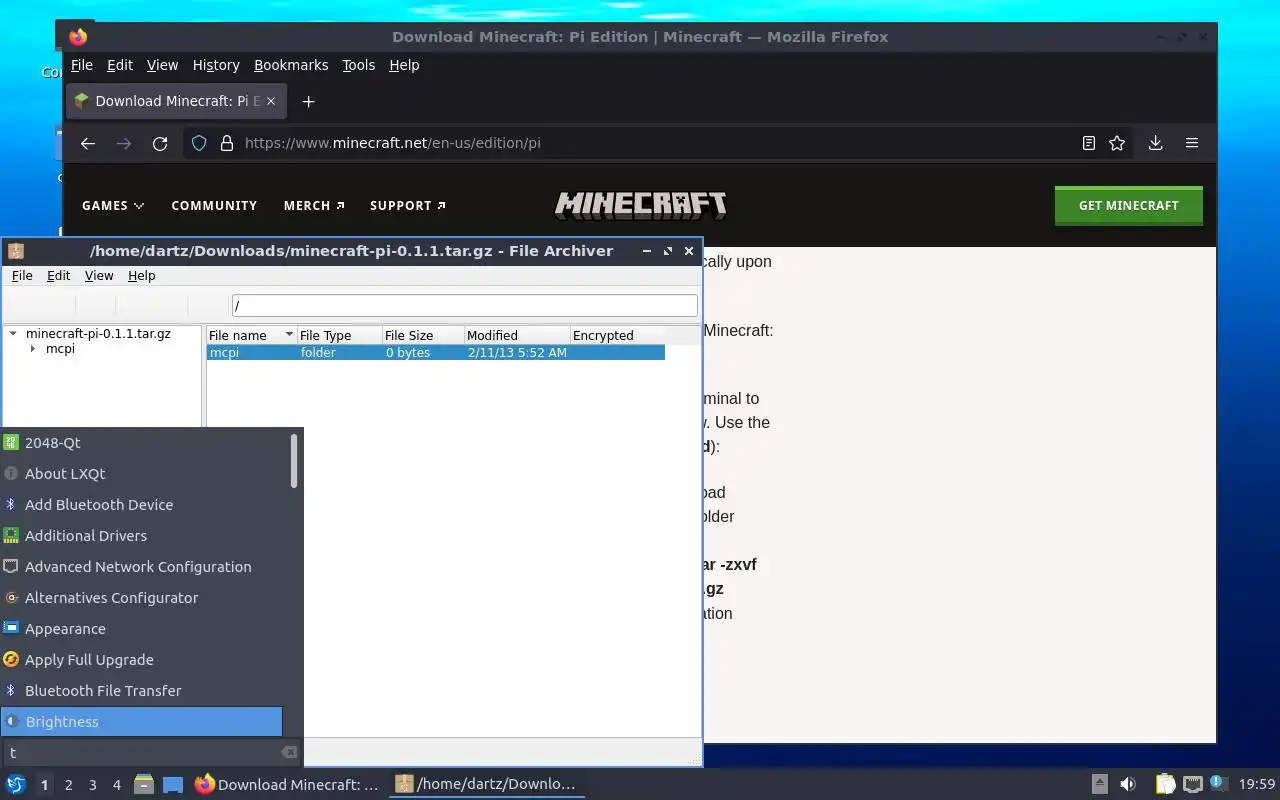Click Firefox back arrow button
The width and height of the screenshot is (1280, 800).
[88, 143]
